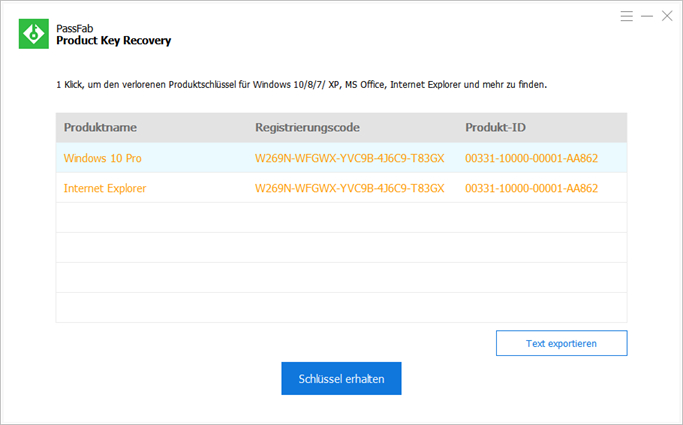The height and width of the screenshot is (425, 683).
Task: Close the Product Key Recovery window
Action: (667, 16)
